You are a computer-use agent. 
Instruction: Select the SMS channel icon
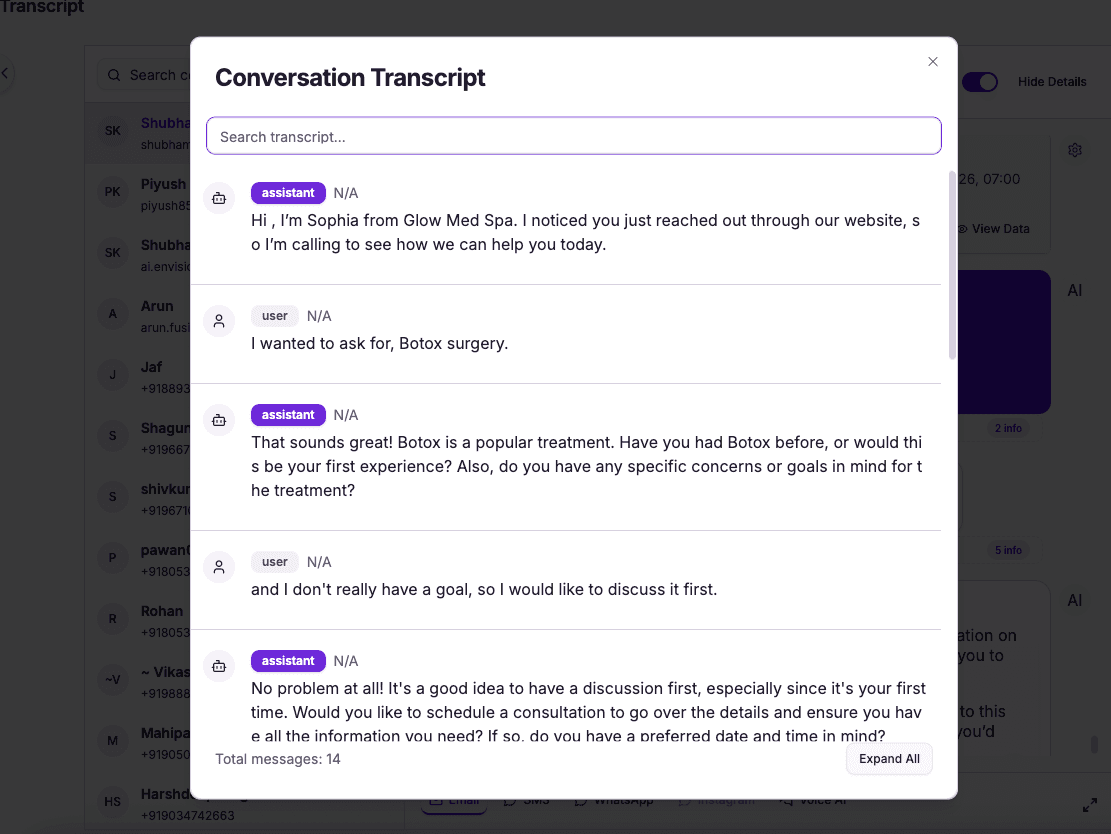tap(508, 798)
